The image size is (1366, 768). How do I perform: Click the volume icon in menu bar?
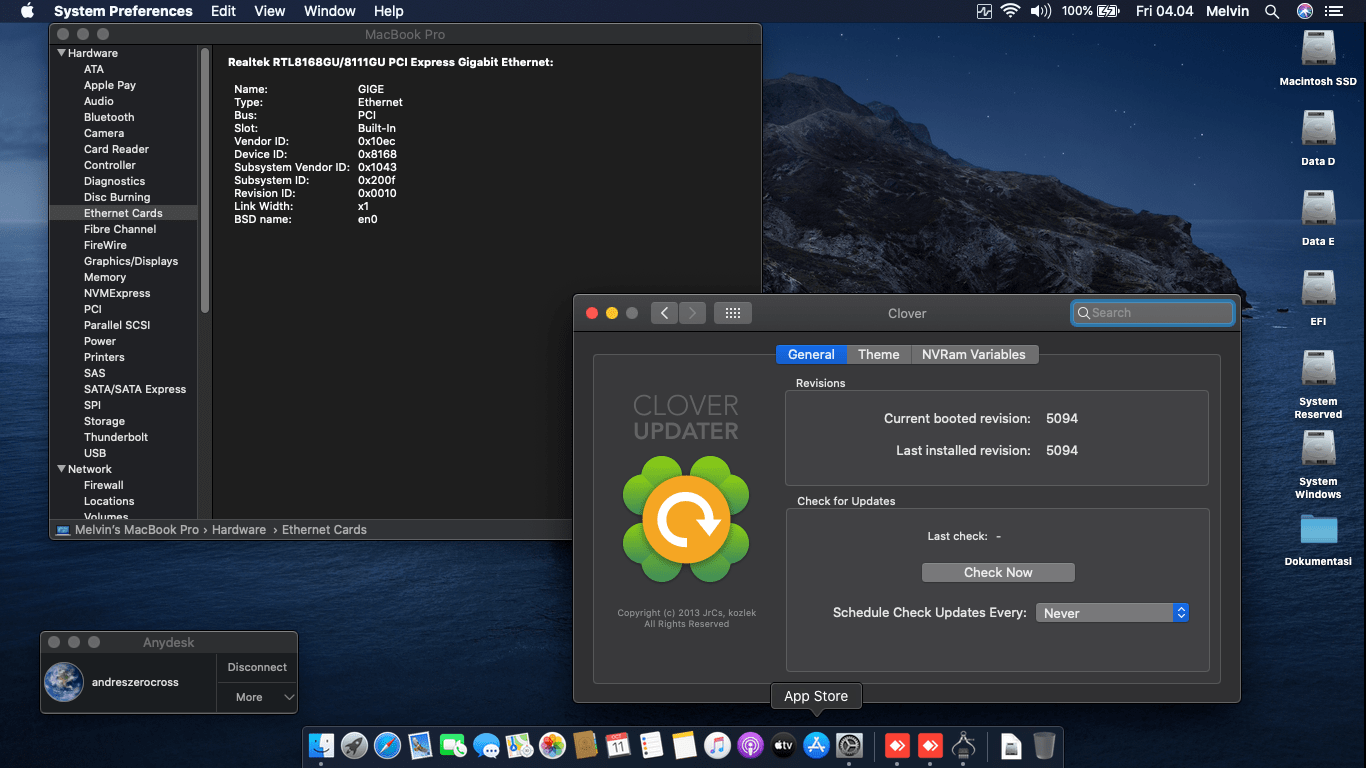tap(1041, 11)
